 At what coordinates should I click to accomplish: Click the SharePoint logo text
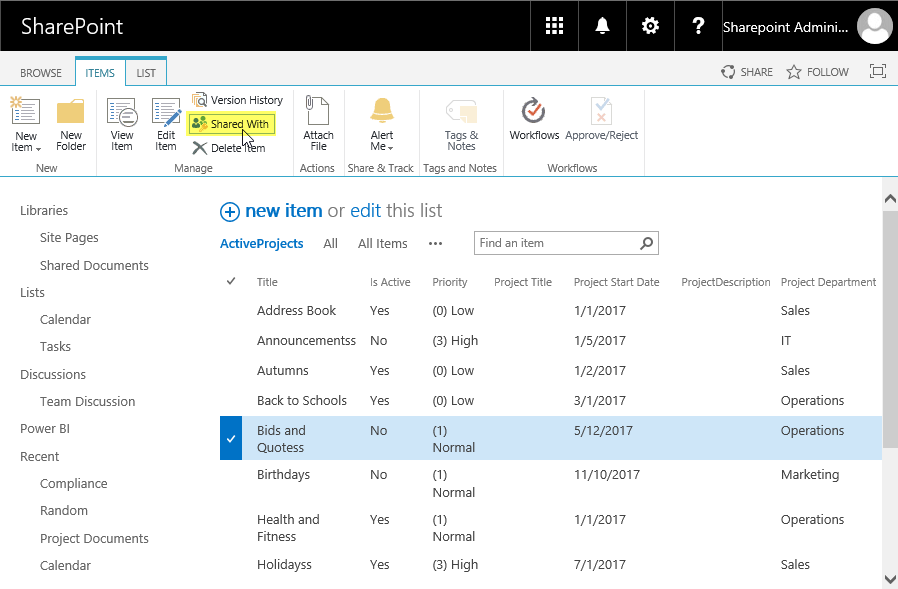(x=72, y=26)
